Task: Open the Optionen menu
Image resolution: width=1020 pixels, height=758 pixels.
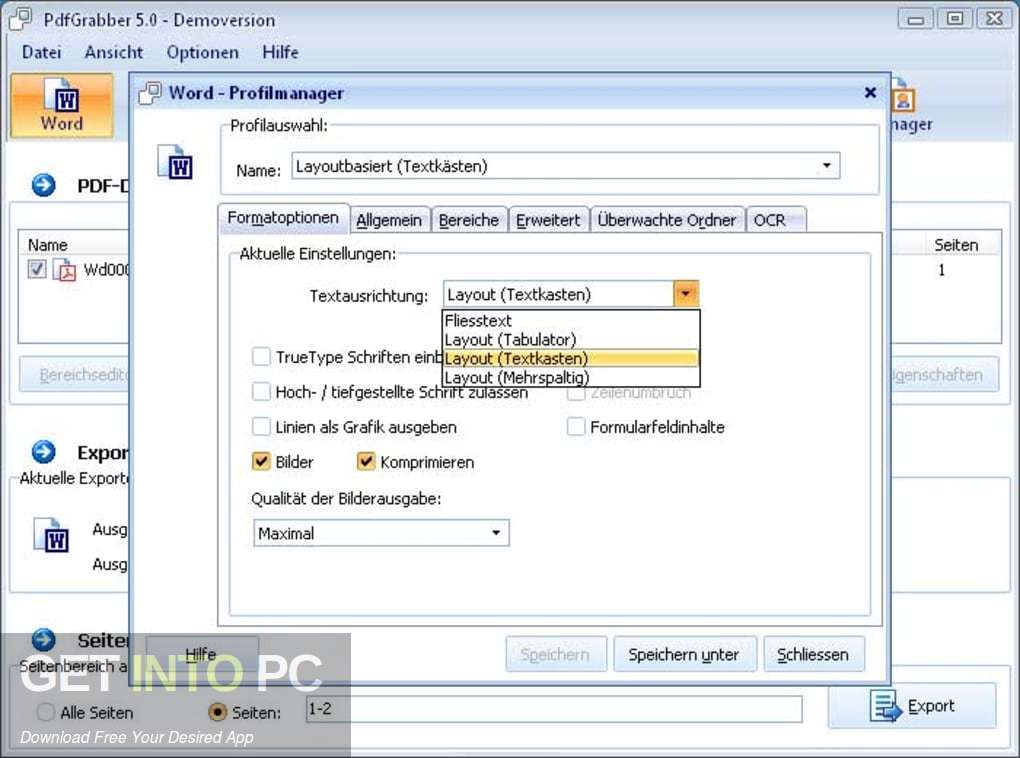Action: pyautogui.click(x=202, y=52)
